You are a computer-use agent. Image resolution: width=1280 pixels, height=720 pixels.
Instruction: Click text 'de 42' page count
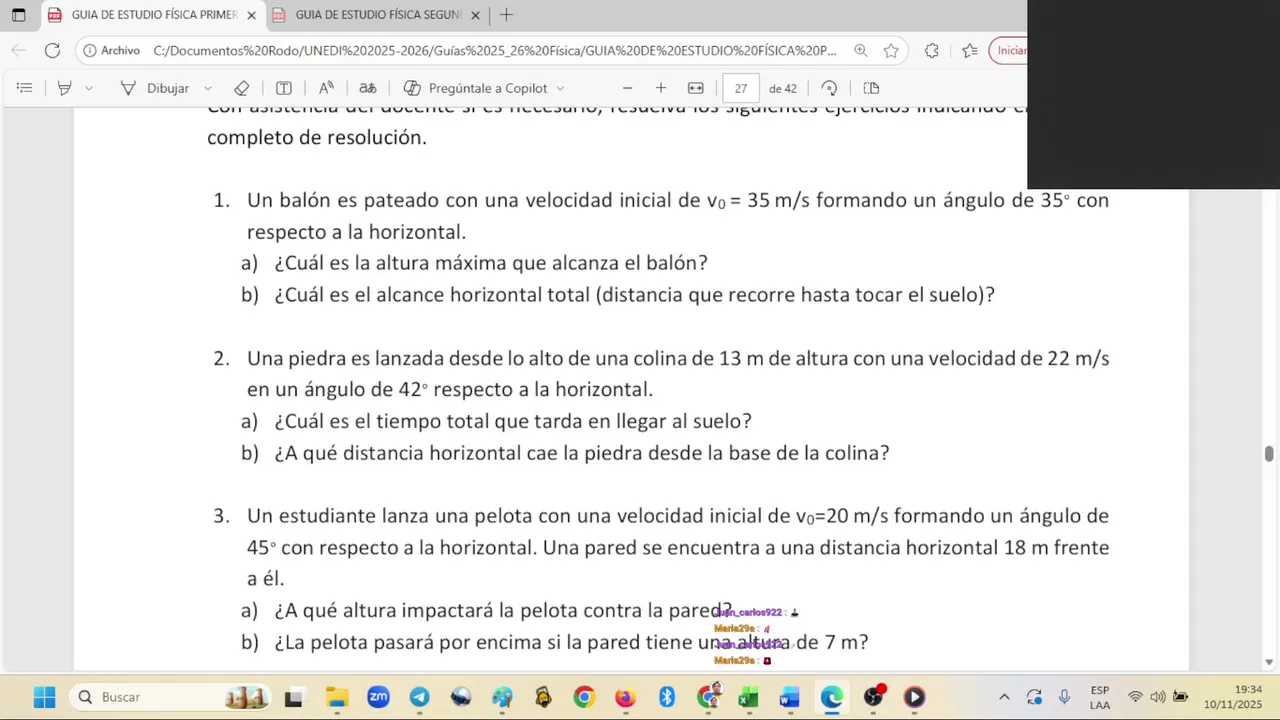click(783, 88)
